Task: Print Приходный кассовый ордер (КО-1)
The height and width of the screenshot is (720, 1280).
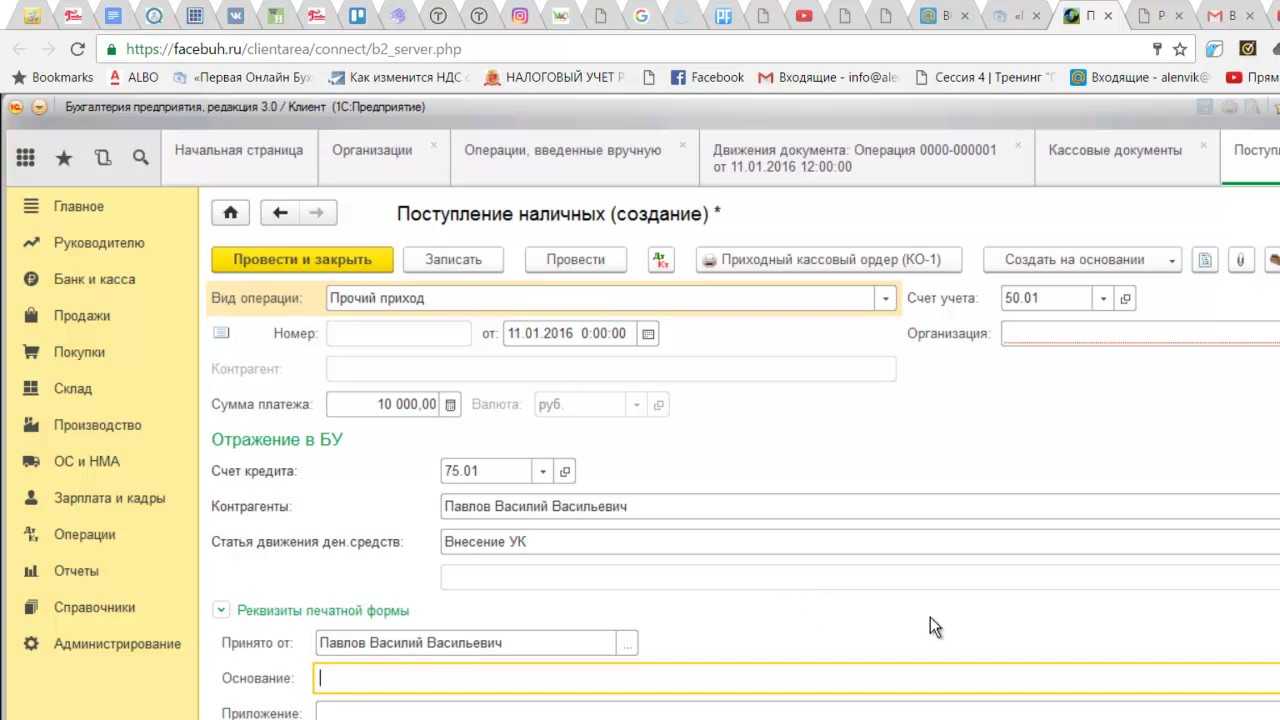Action: pos(829,260)
